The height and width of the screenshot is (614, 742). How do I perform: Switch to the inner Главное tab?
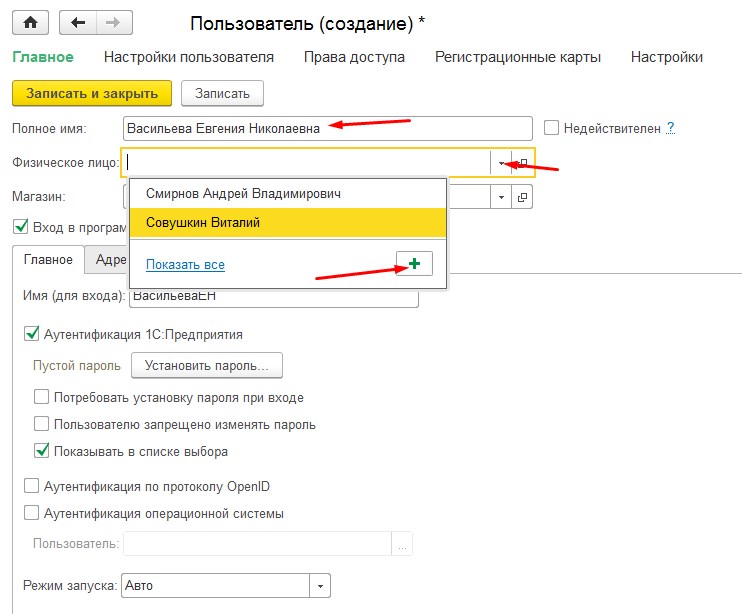[x=48, y=260]
